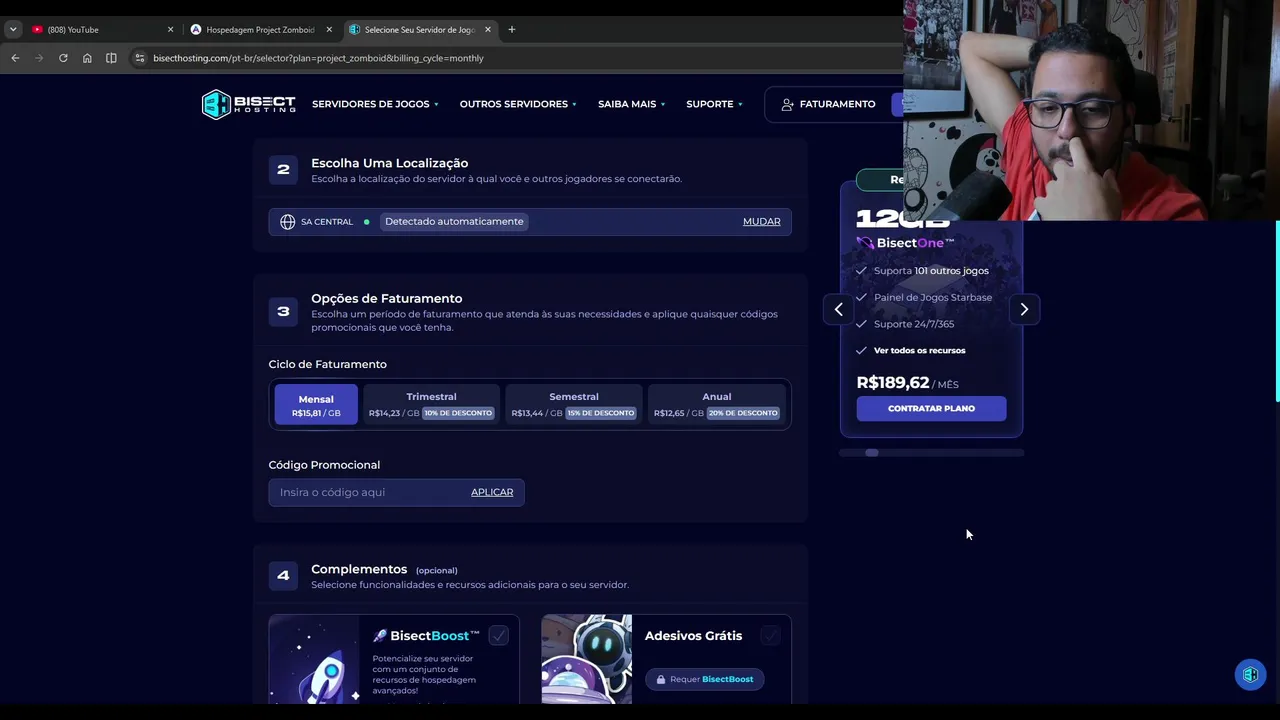The image size is (1280, 720).
Task: Switch to the Hospedagem Project Zomboid tab
Action: pos(260,30)
